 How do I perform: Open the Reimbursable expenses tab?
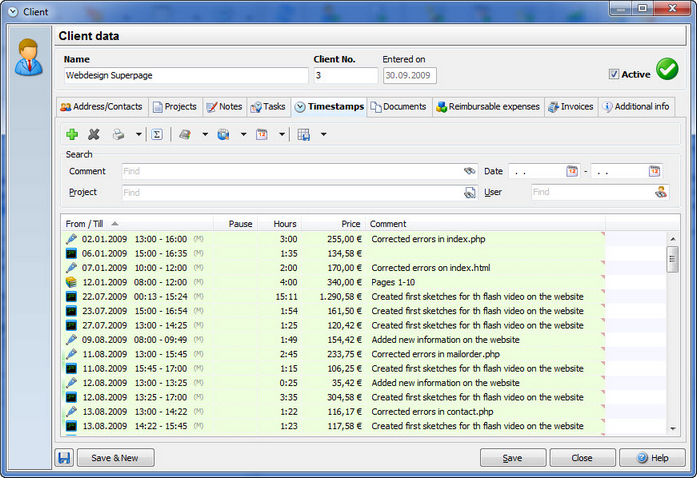tap(488, 107)
